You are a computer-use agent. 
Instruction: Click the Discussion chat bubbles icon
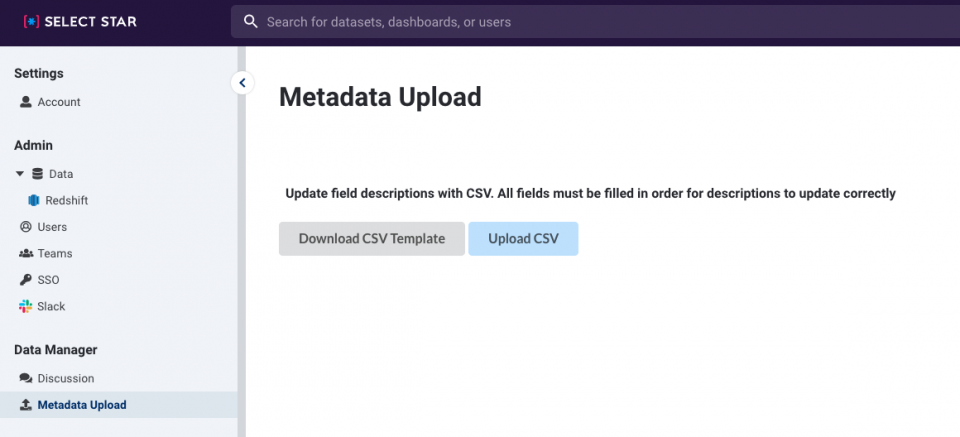[26, 378]
